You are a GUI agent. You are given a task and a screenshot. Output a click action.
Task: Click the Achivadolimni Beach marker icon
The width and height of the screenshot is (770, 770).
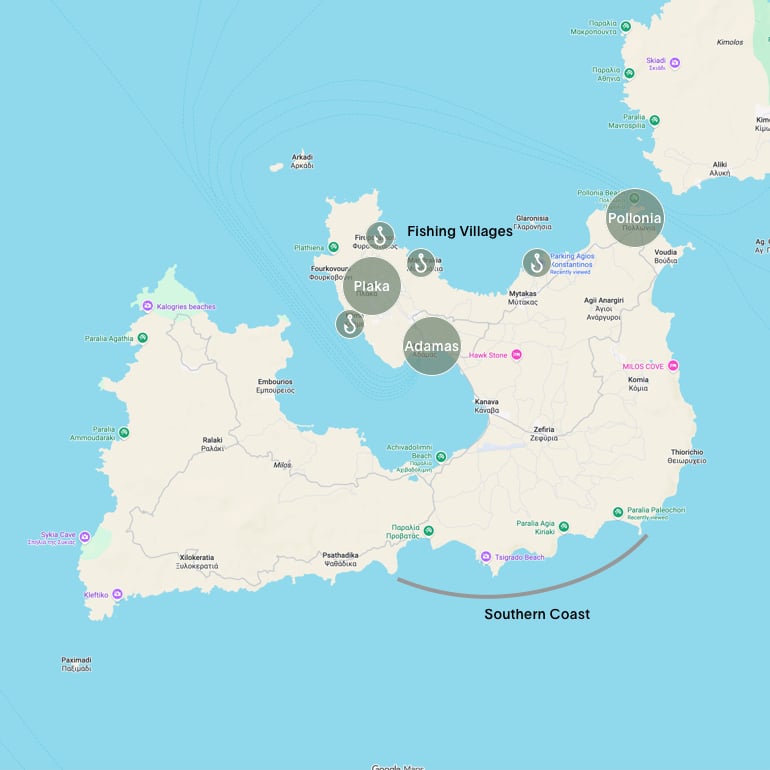pyautogui.click(x=441, y=457)
